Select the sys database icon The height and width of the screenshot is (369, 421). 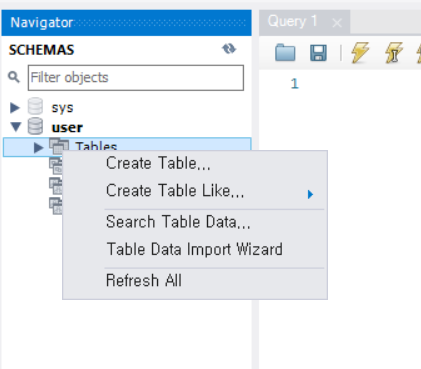(x=35, y=106)
